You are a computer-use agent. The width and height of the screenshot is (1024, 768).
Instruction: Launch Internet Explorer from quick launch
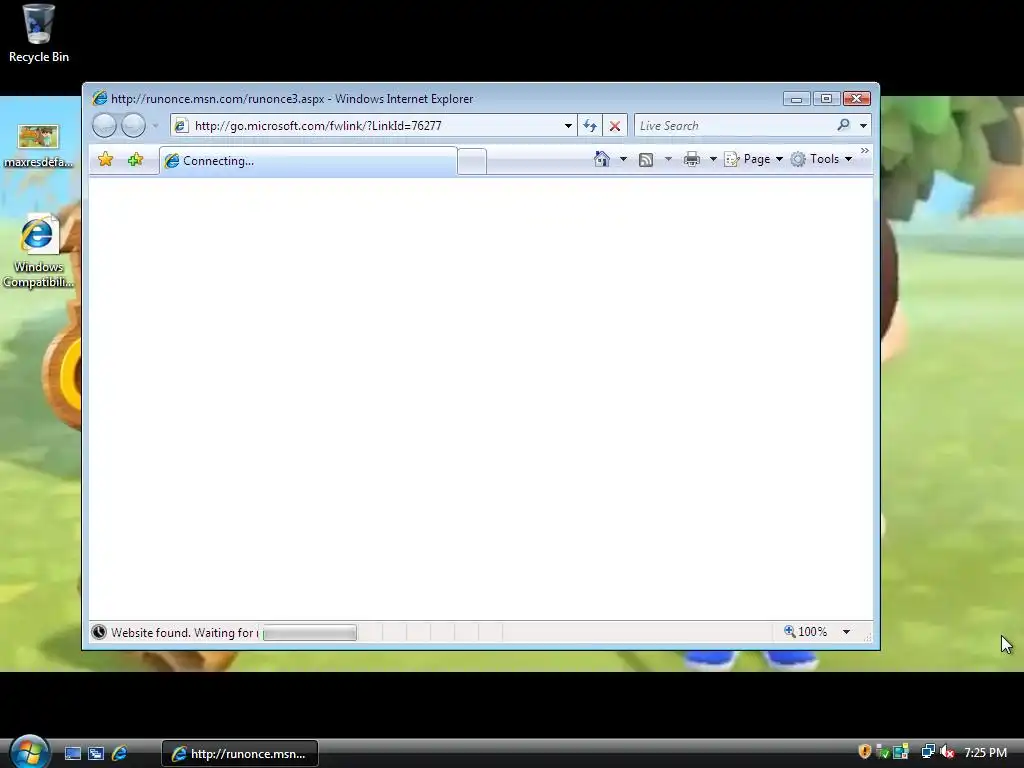point(120,754)
